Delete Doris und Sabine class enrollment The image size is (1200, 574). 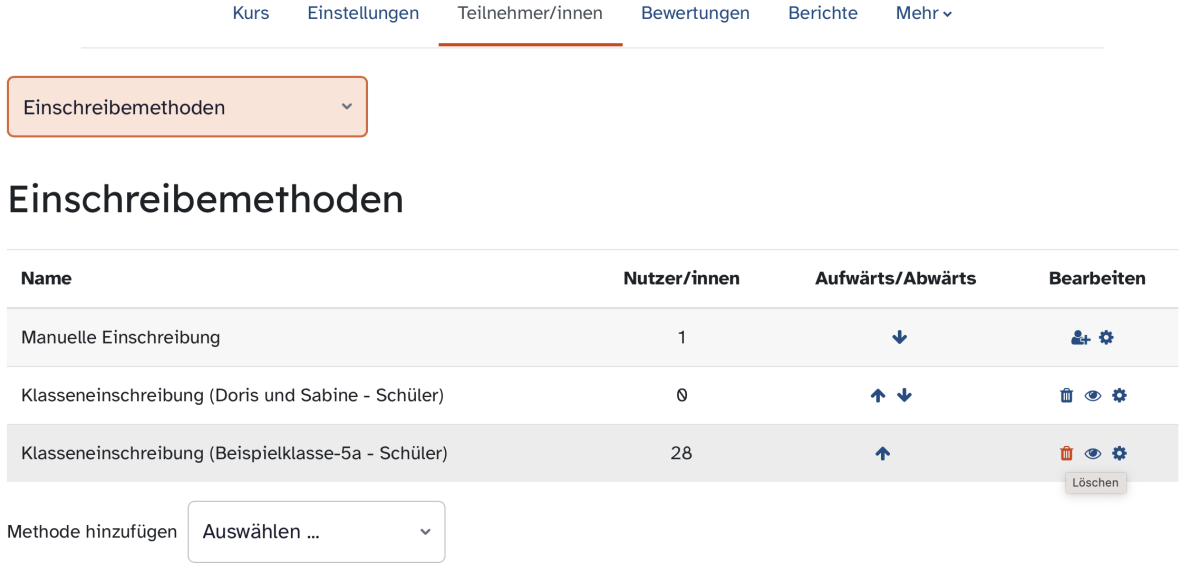point(1066,396)
